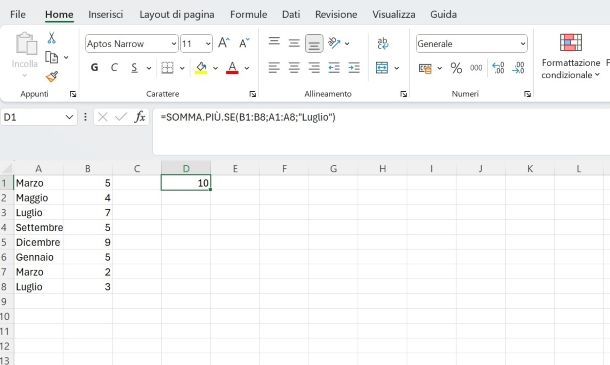This screenshot has width=610, height=365.
Task: Click the increase decimal icon
Action: 498,68
